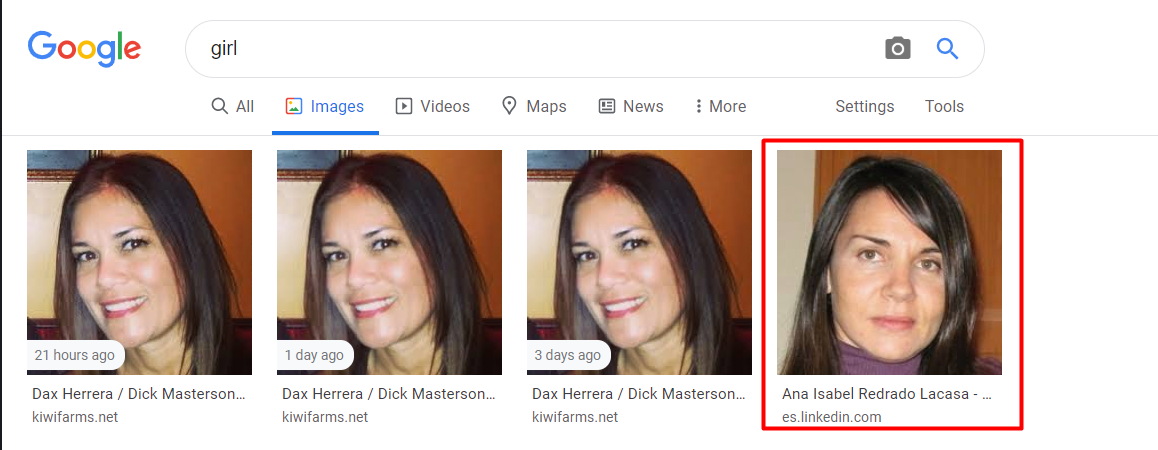Click the first kiwifarms.net source link
Screen dimensions: 1158x450
[x=75, y=417]
